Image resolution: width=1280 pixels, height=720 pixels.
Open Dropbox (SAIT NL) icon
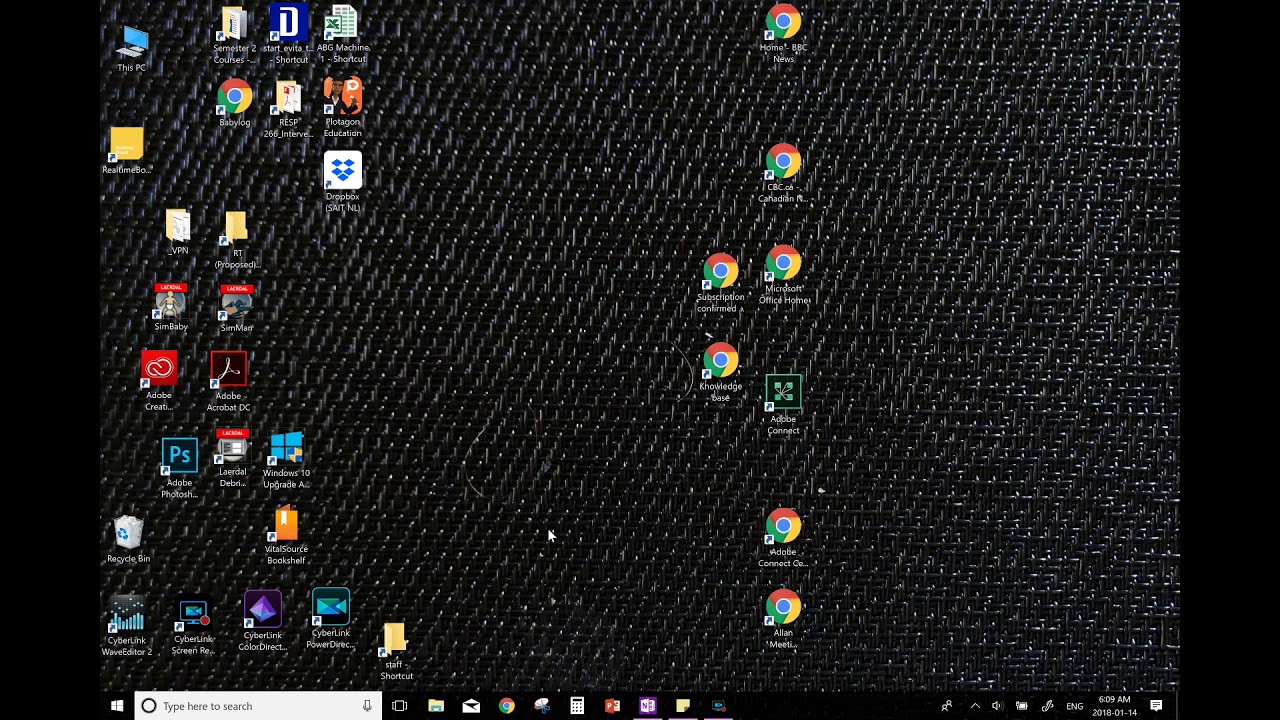coord(342,183)
